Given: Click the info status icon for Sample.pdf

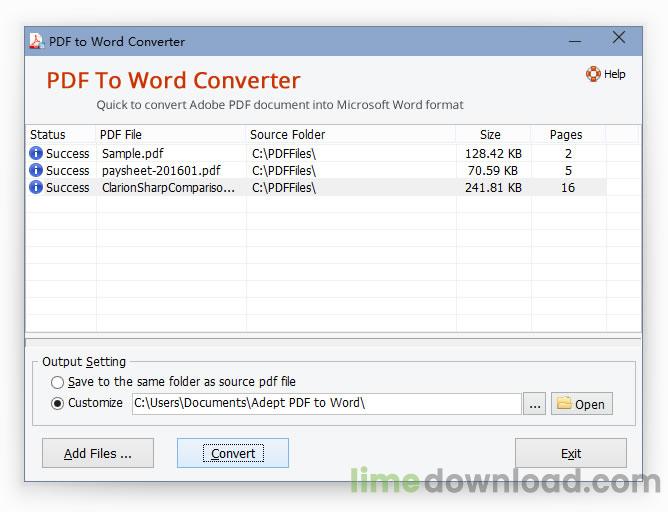Looking at the screenshot, I should pos(36,154).
